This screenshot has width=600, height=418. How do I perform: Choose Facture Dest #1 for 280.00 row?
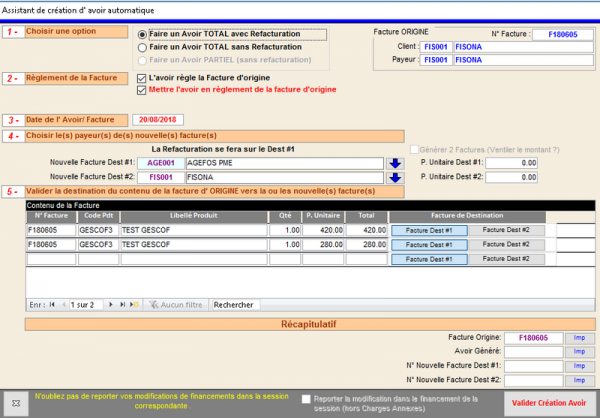pos(428,243)
